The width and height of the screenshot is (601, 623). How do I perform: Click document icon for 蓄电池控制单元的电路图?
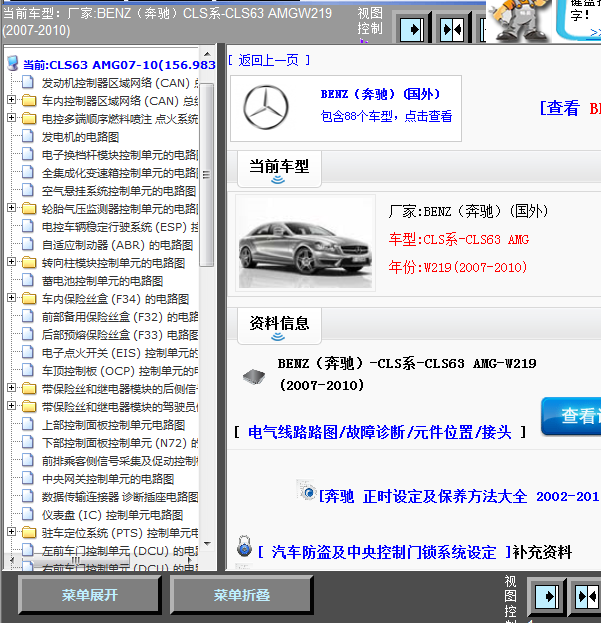28,280
